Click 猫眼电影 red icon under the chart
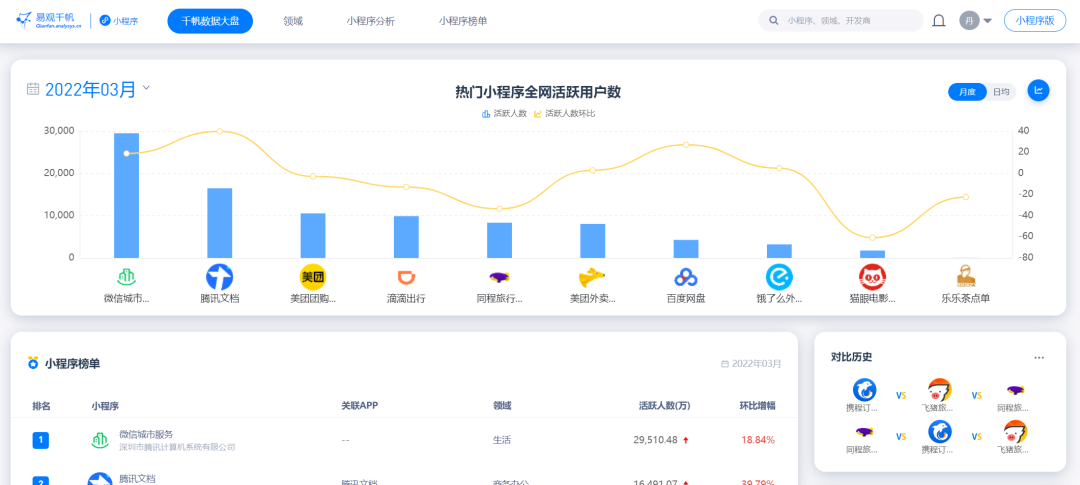 point(872,277)
